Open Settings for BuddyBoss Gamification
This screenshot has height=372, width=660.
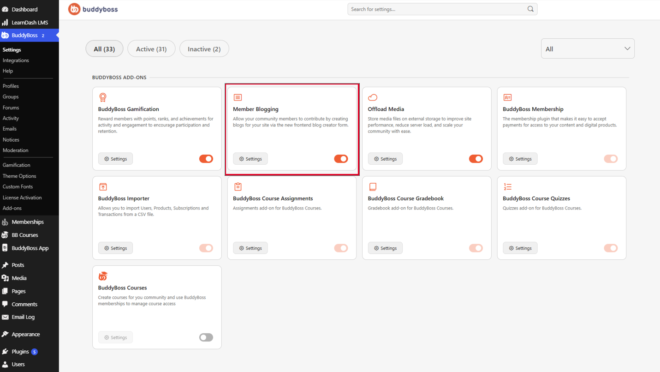click(x=116, y=159)
